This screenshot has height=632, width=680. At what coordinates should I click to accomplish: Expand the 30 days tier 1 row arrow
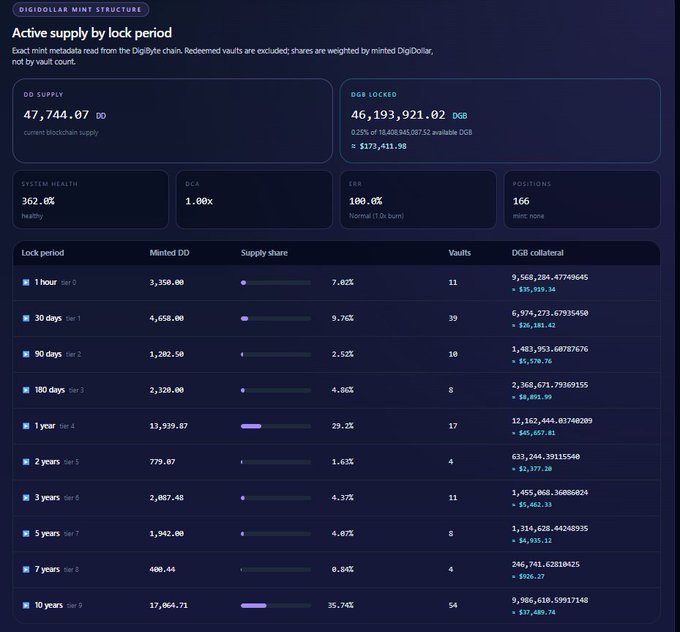point(26,318)
